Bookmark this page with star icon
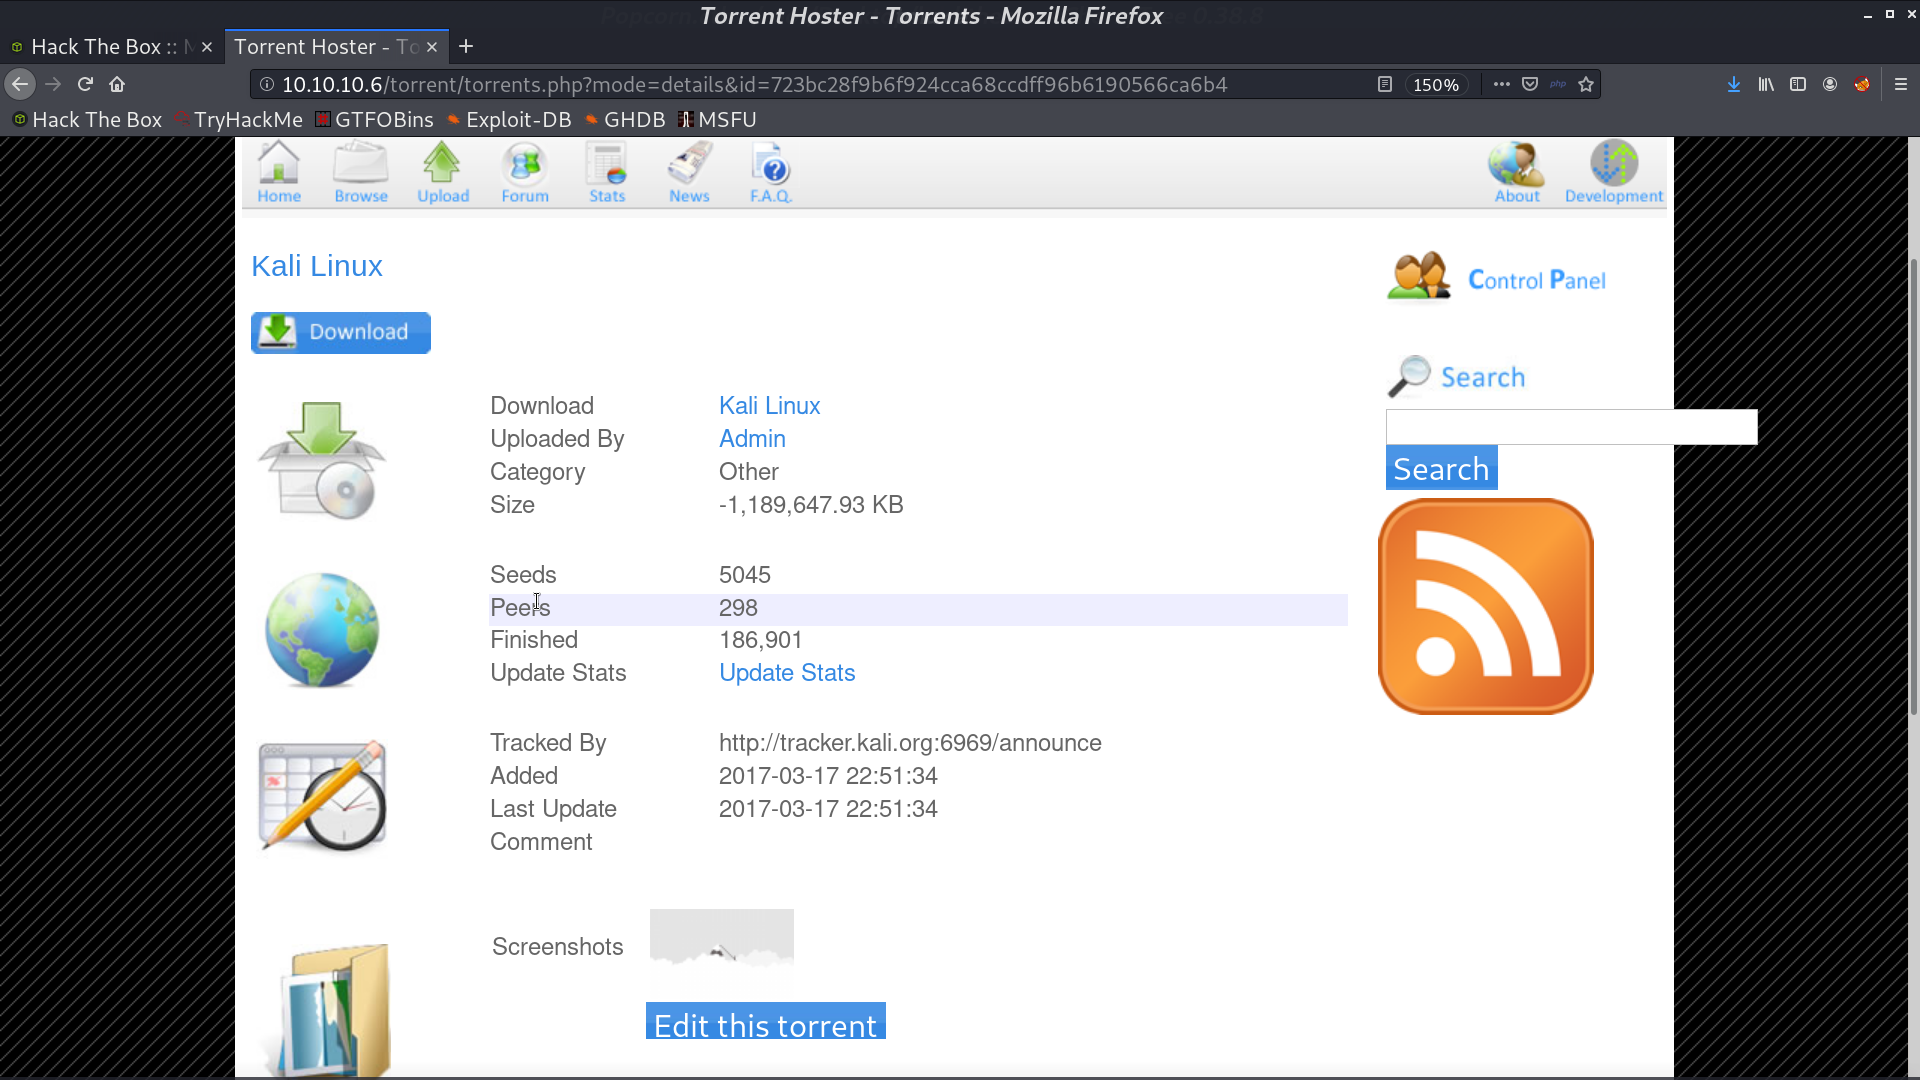The height and width of the screenshot is (1080, 1920). [1586, 85]
